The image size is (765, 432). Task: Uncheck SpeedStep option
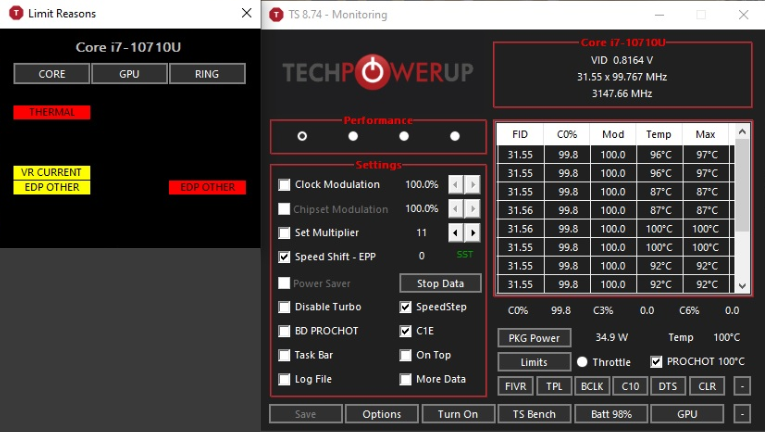[x=405, y=307]
